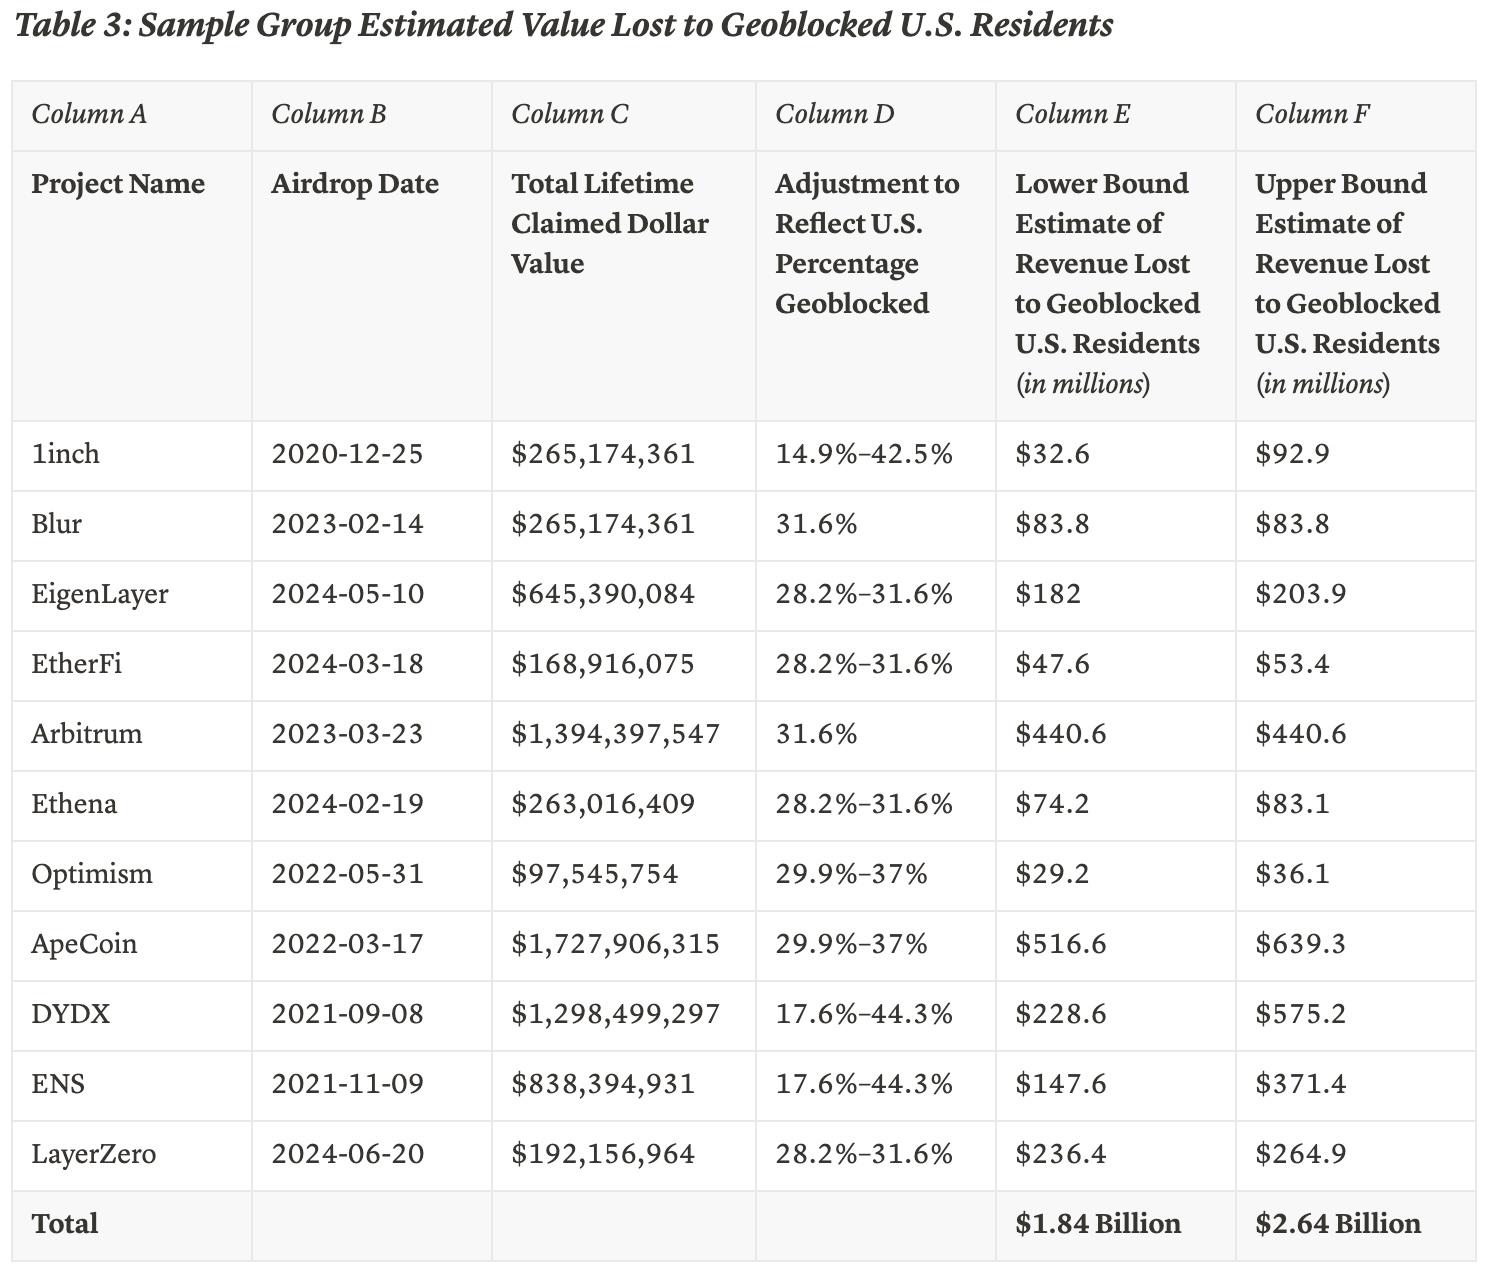Click the Column A header label
The width and height of the screenshot is (1508, 1284).
89,114
